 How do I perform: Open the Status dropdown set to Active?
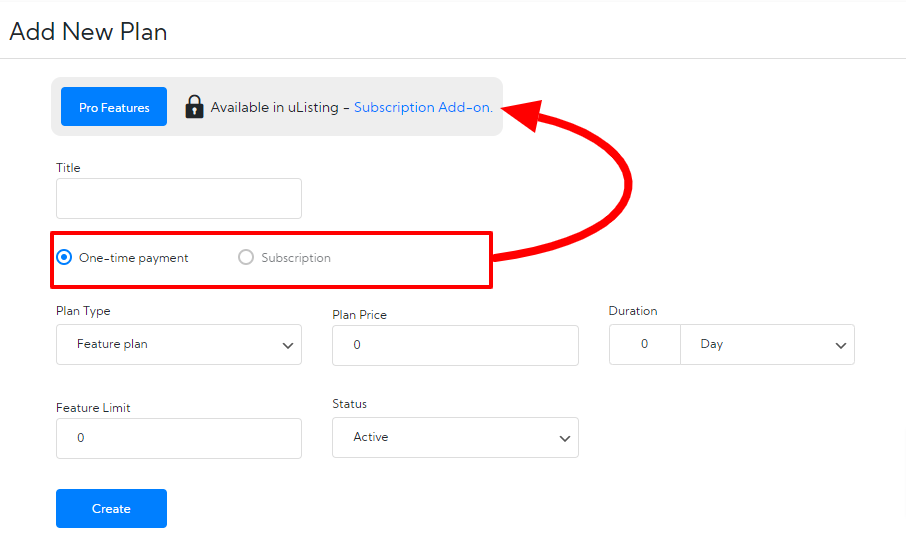coord(455,437)
